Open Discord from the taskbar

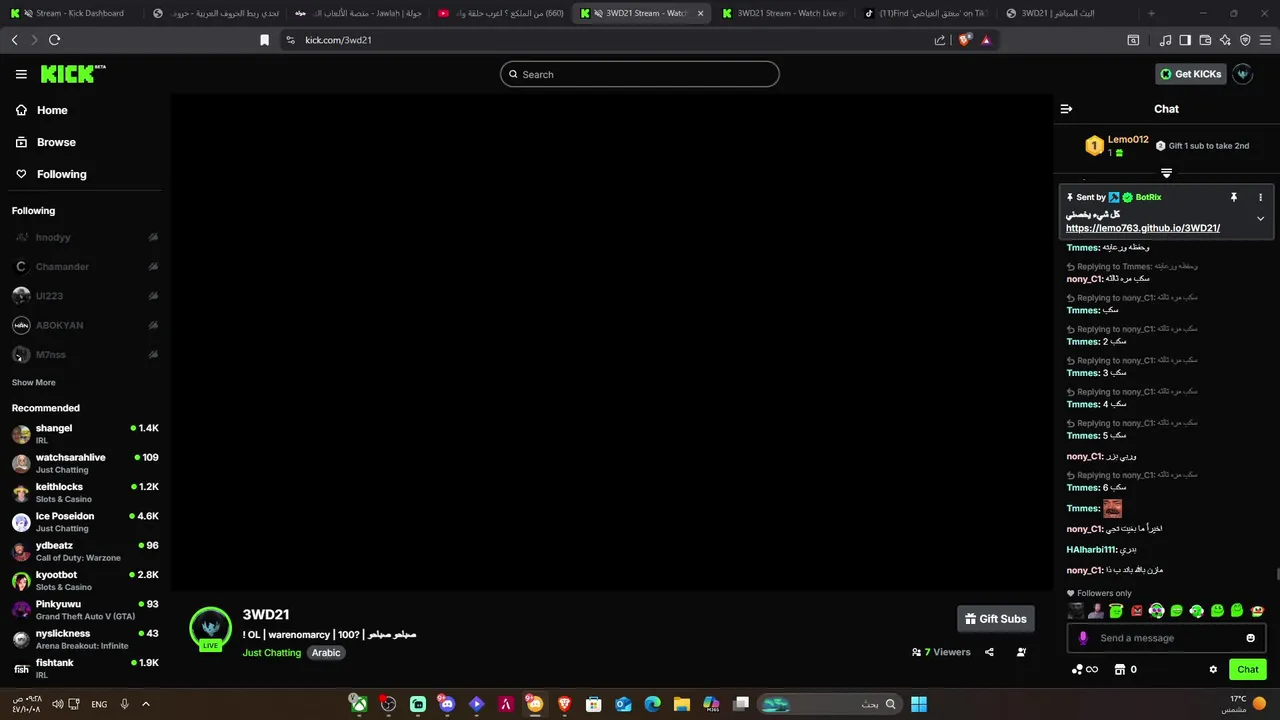[447, 704]
